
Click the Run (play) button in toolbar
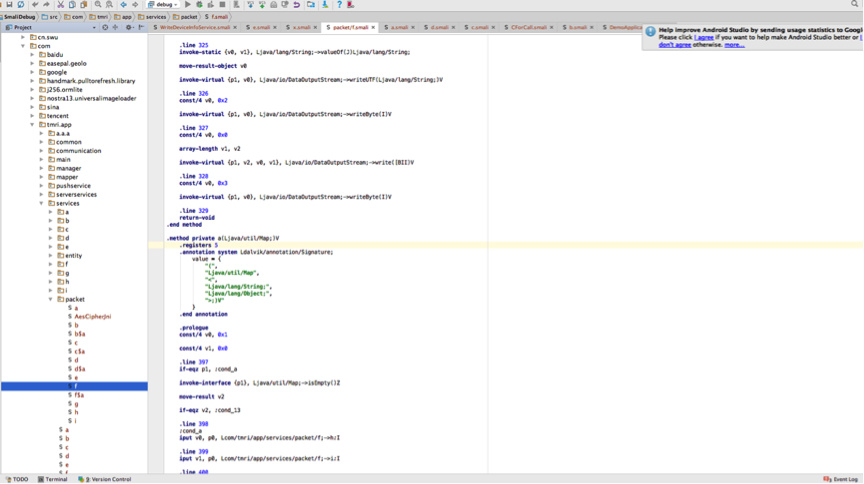click(187, 5)
